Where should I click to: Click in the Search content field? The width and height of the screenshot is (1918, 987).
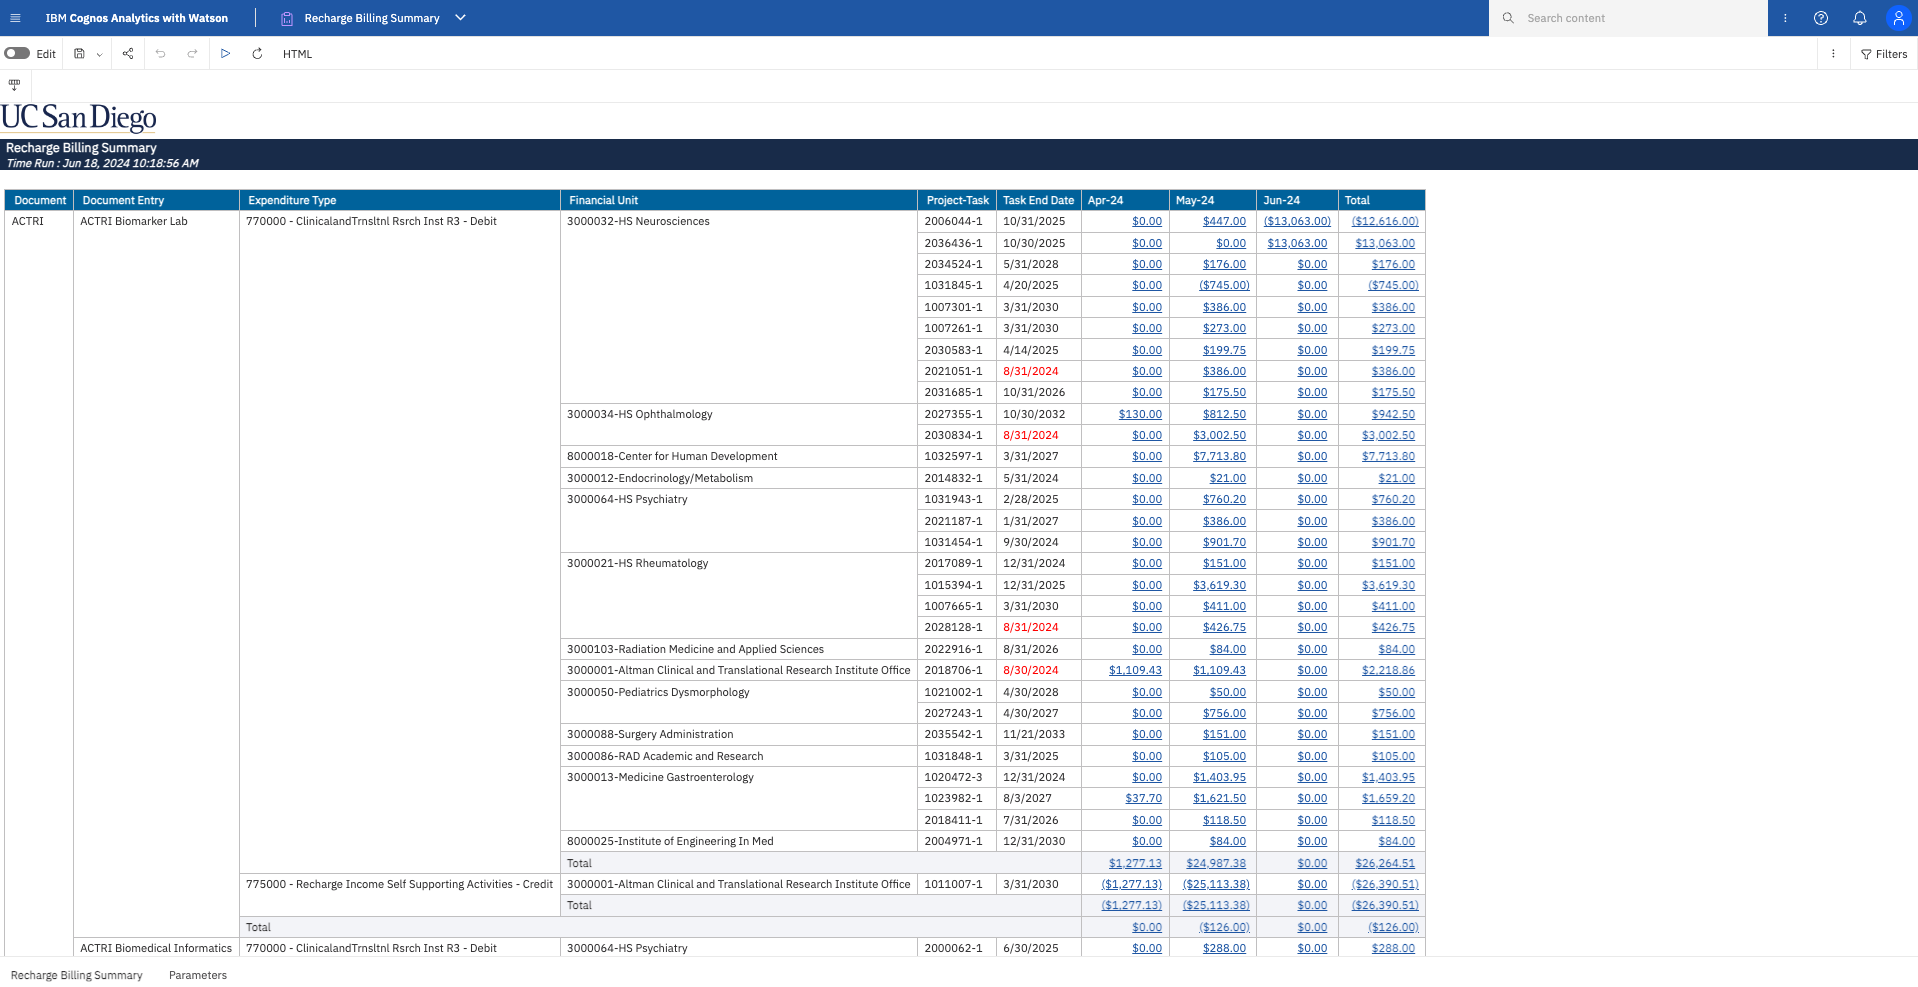click(x=1640, y=18)
